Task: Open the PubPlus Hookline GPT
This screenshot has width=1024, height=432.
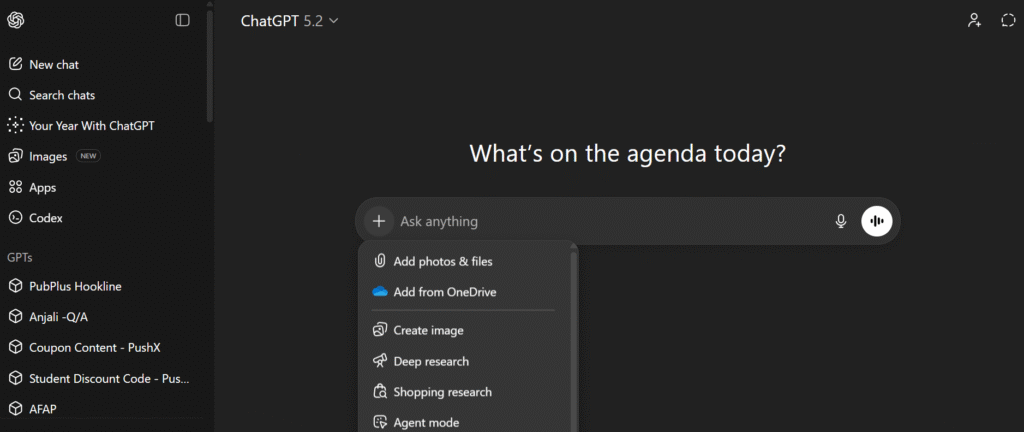Action: click(75, 286)
